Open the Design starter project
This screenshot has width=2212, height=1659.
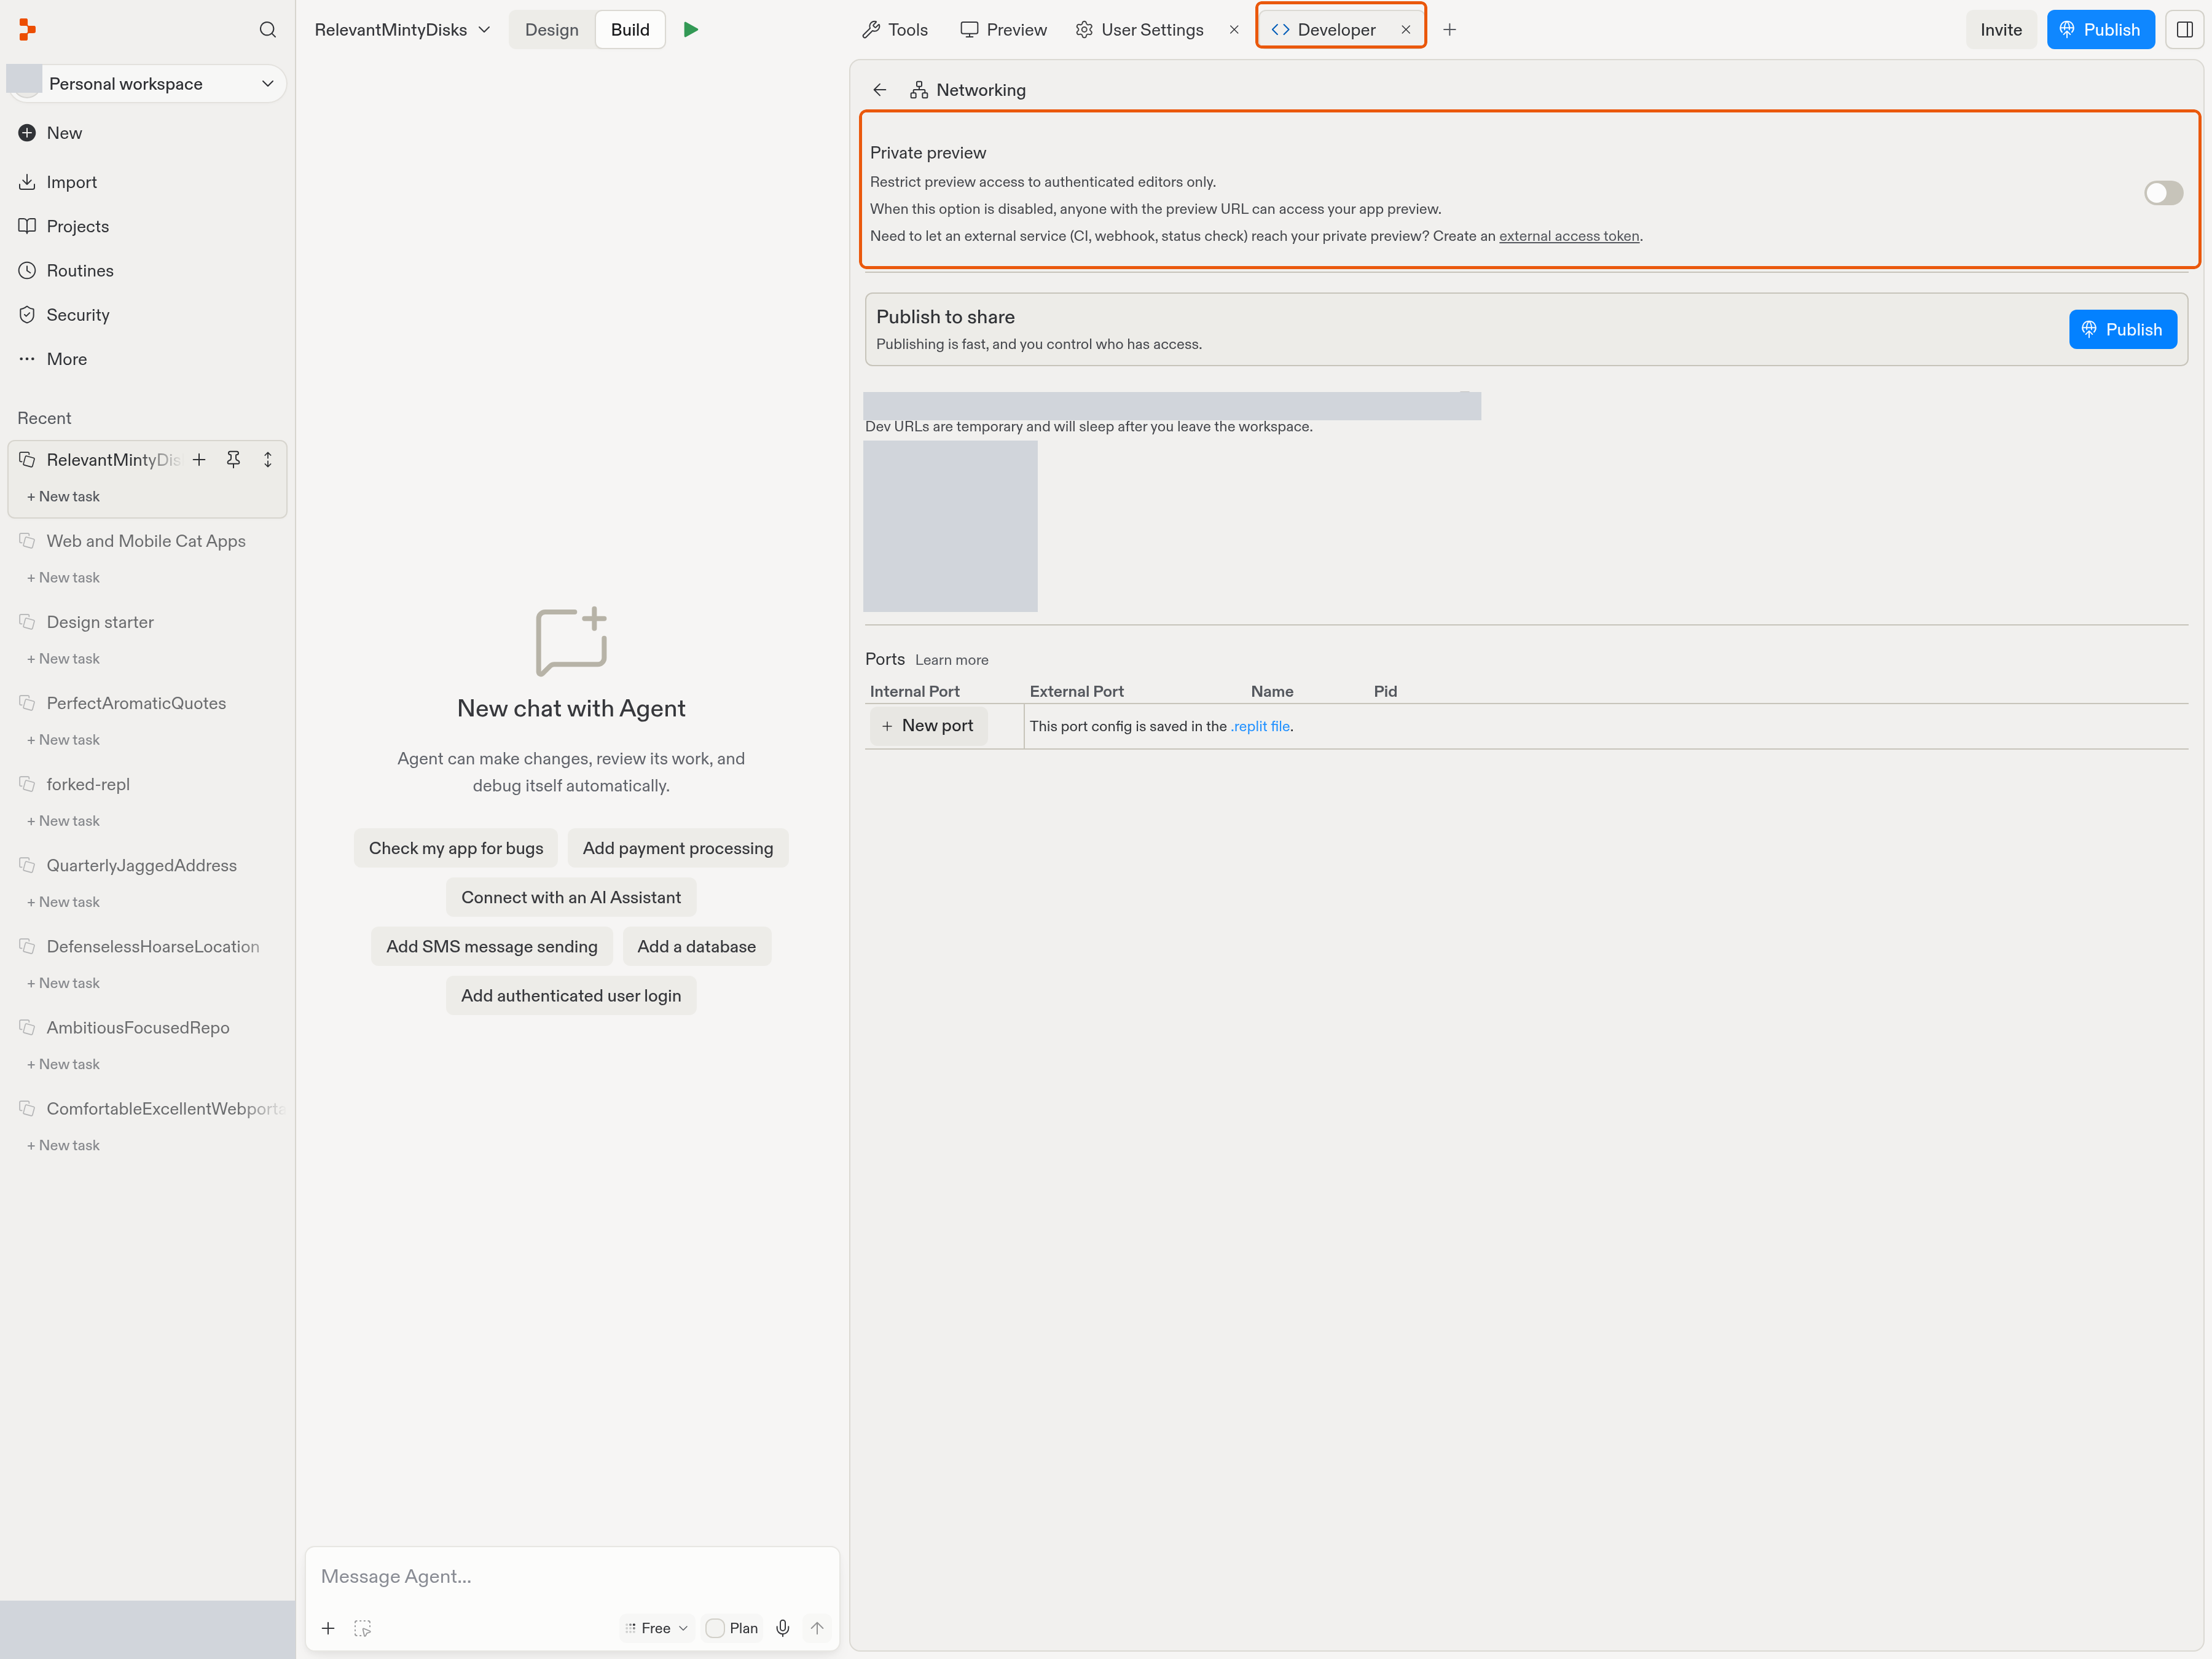pyautogui.click(x=100, y=622)
